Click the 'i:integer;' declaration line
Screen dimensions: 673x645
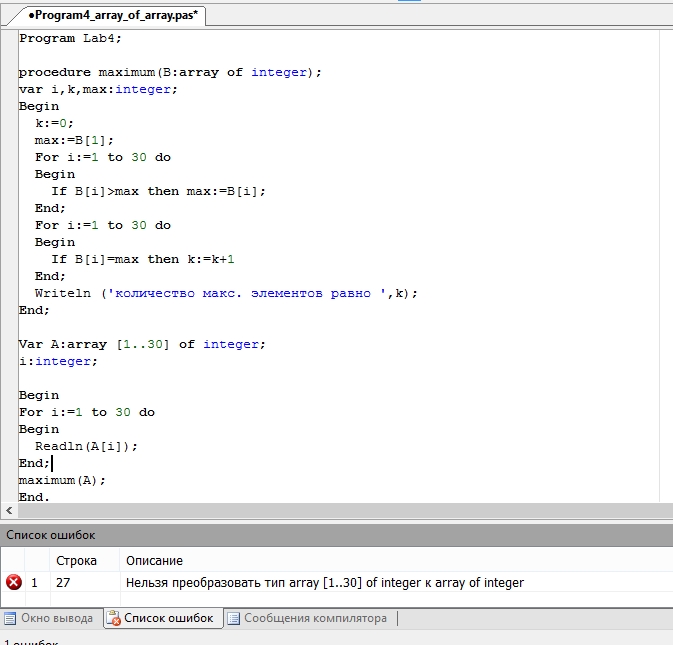point(58,361)
